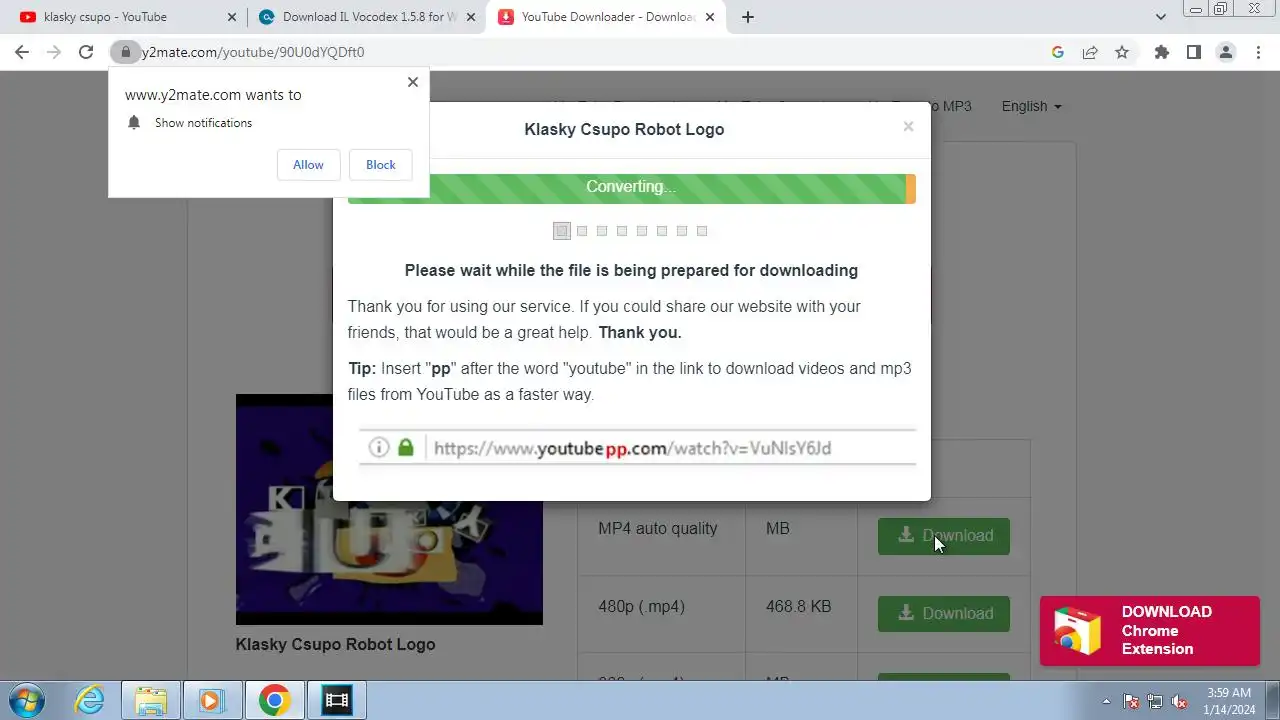Launch Internet Explorer from taskbar
This screenshot has height=720, width=1280.
click(x=90, y=700)
